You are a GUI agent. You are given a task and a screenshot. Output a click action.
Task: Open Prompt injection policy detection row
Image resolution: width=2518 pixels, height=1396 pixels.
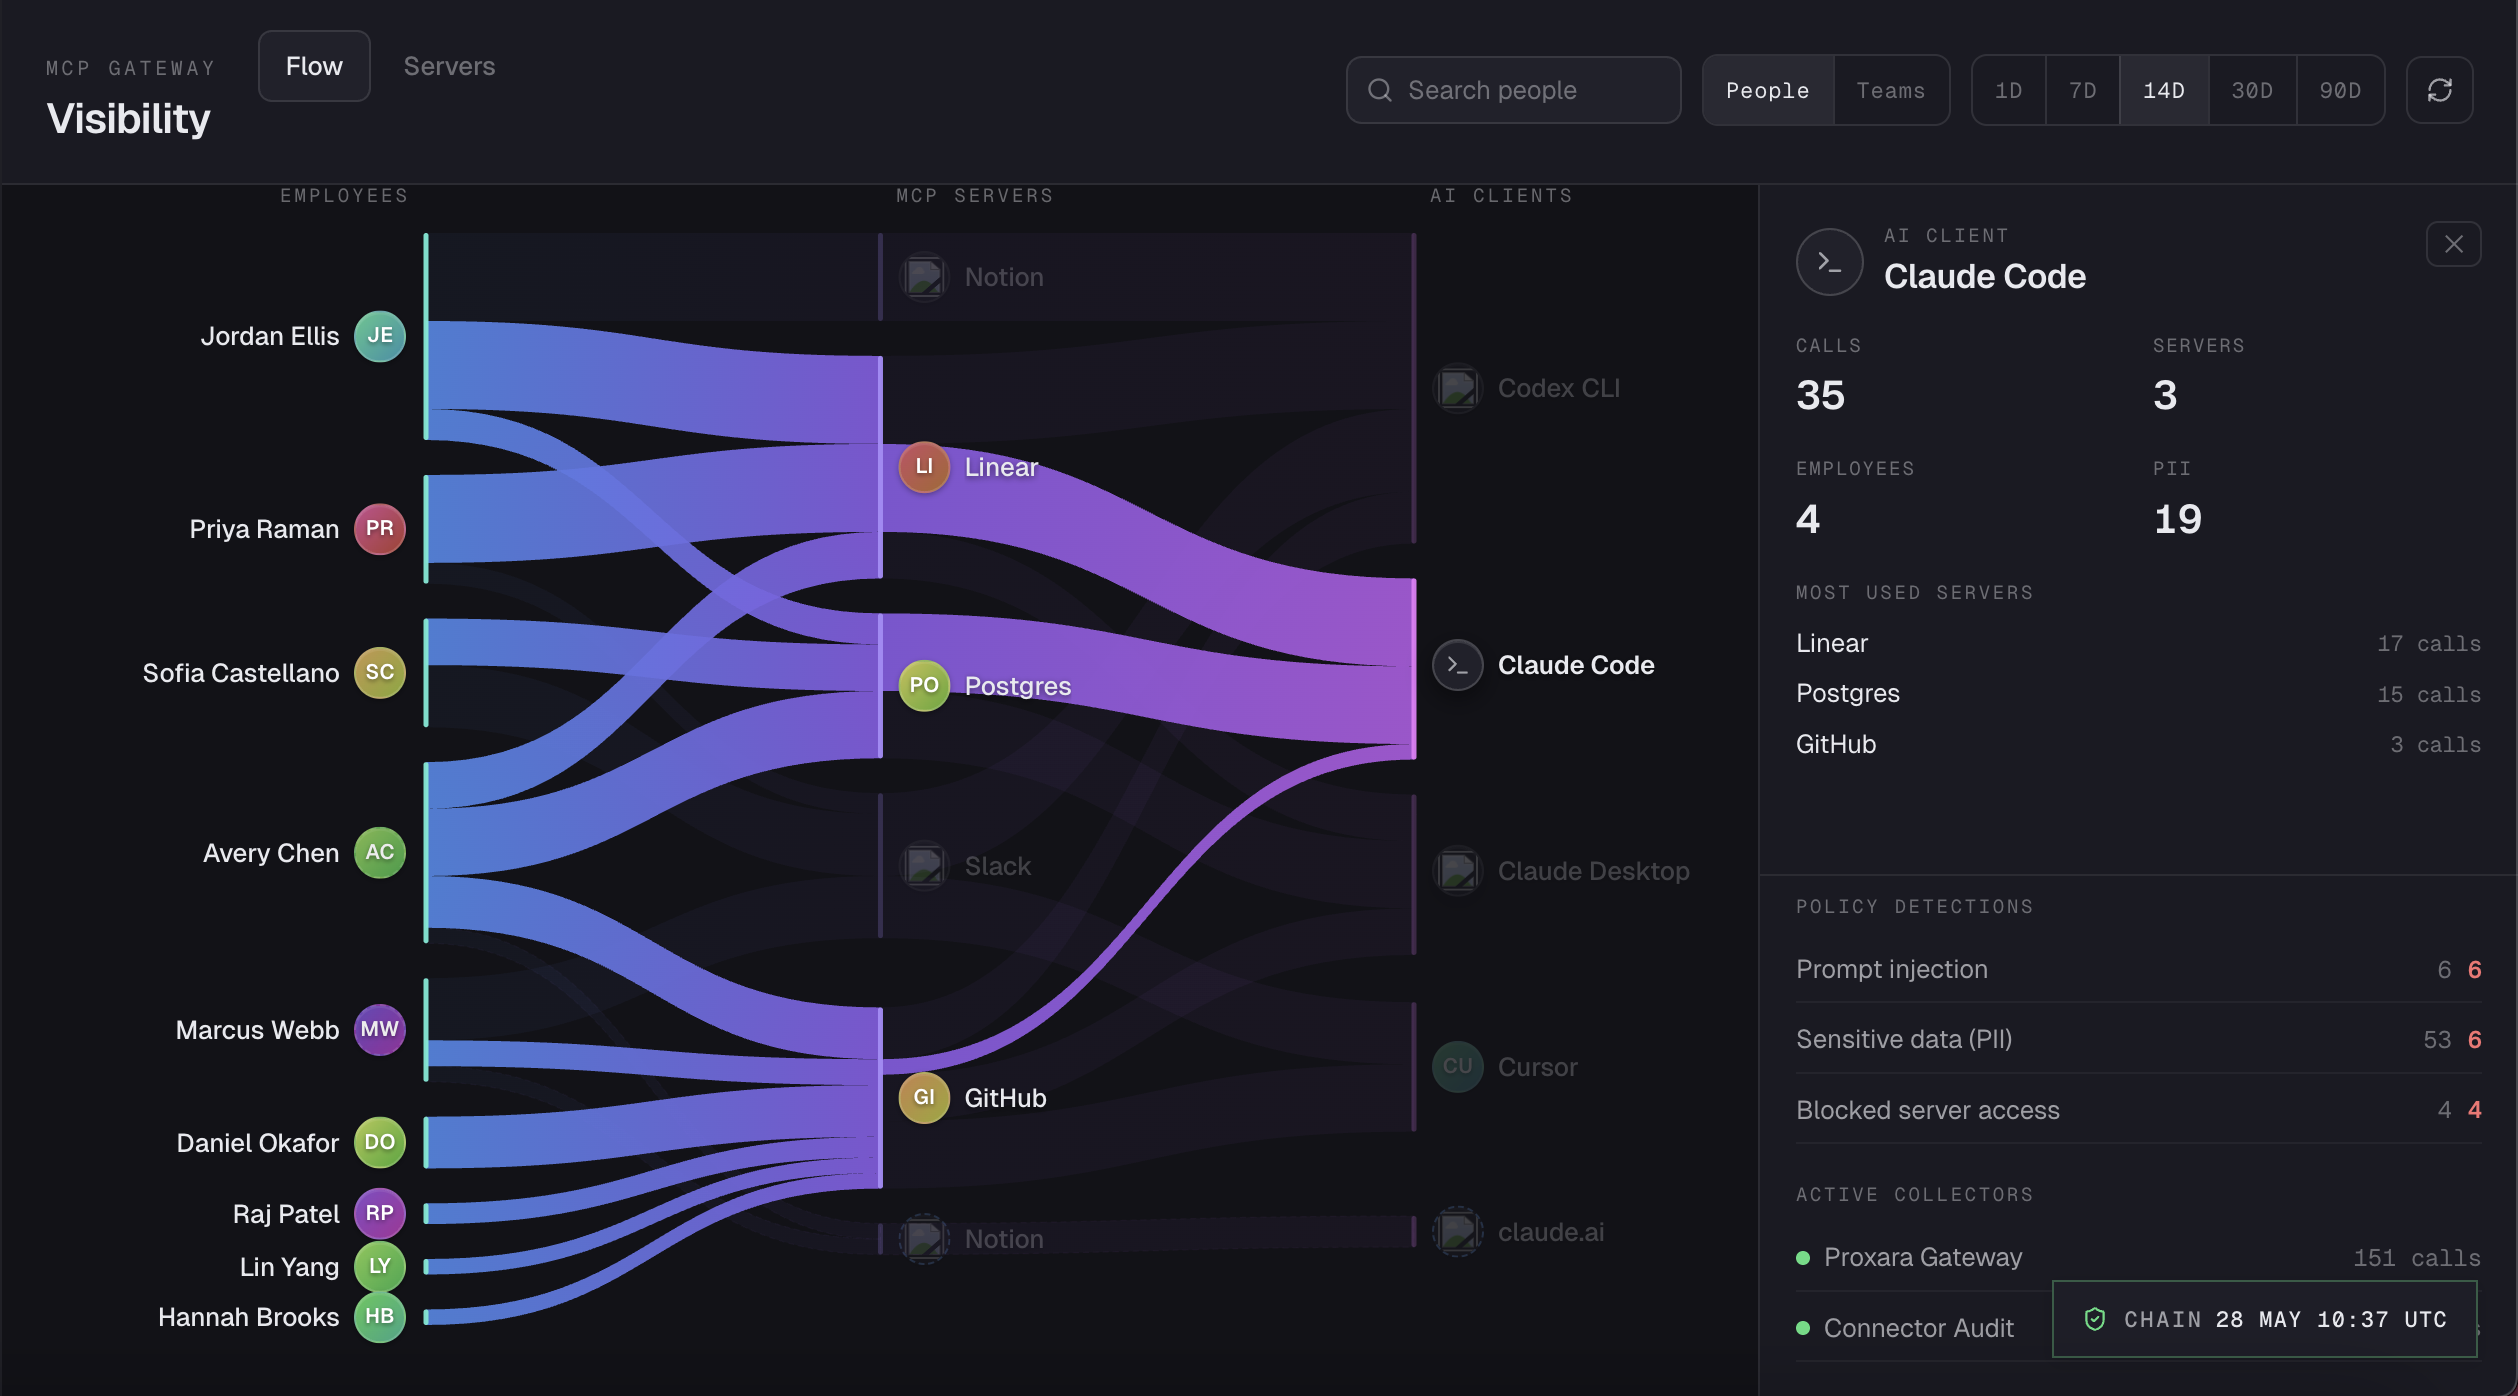[x=2138, y=969]
